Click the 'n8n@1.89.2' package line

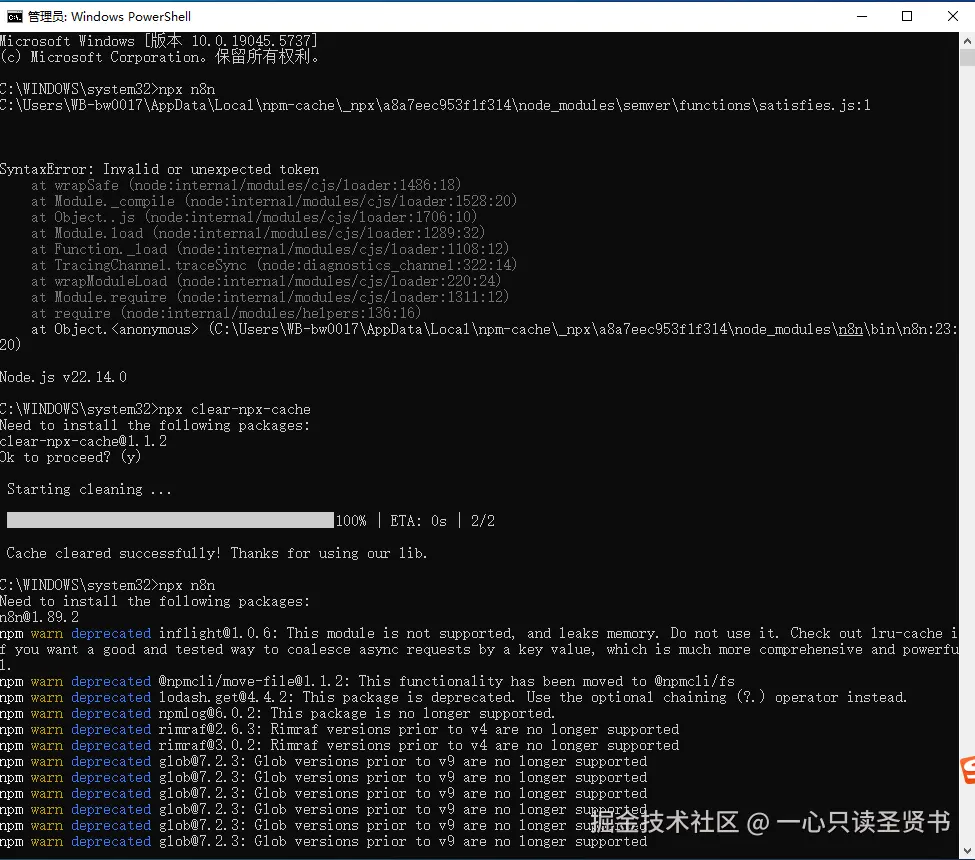[x=39, y=617]
